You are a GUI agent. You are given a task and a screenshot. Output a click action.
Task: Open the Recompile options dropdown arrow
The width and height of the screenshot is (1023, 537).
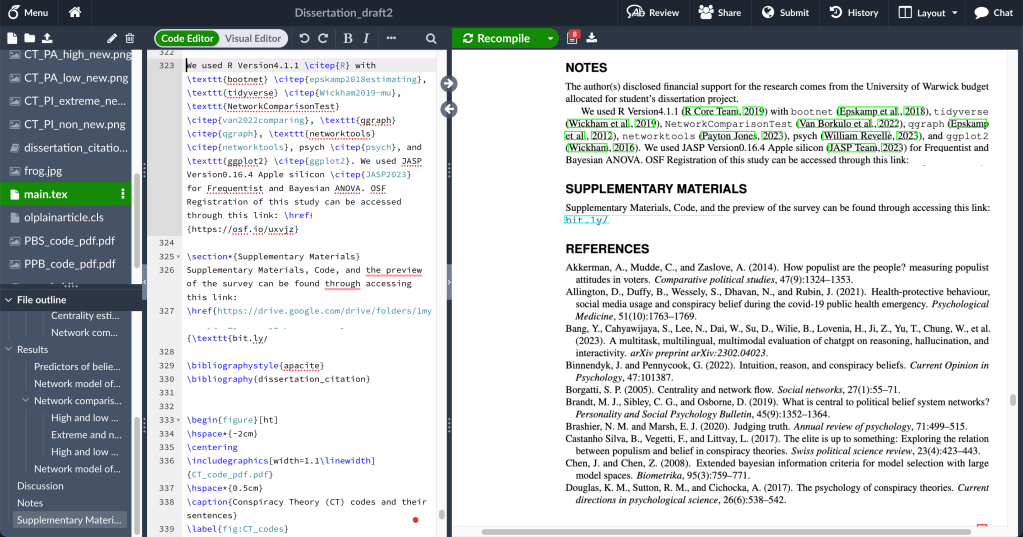point(550,38)
